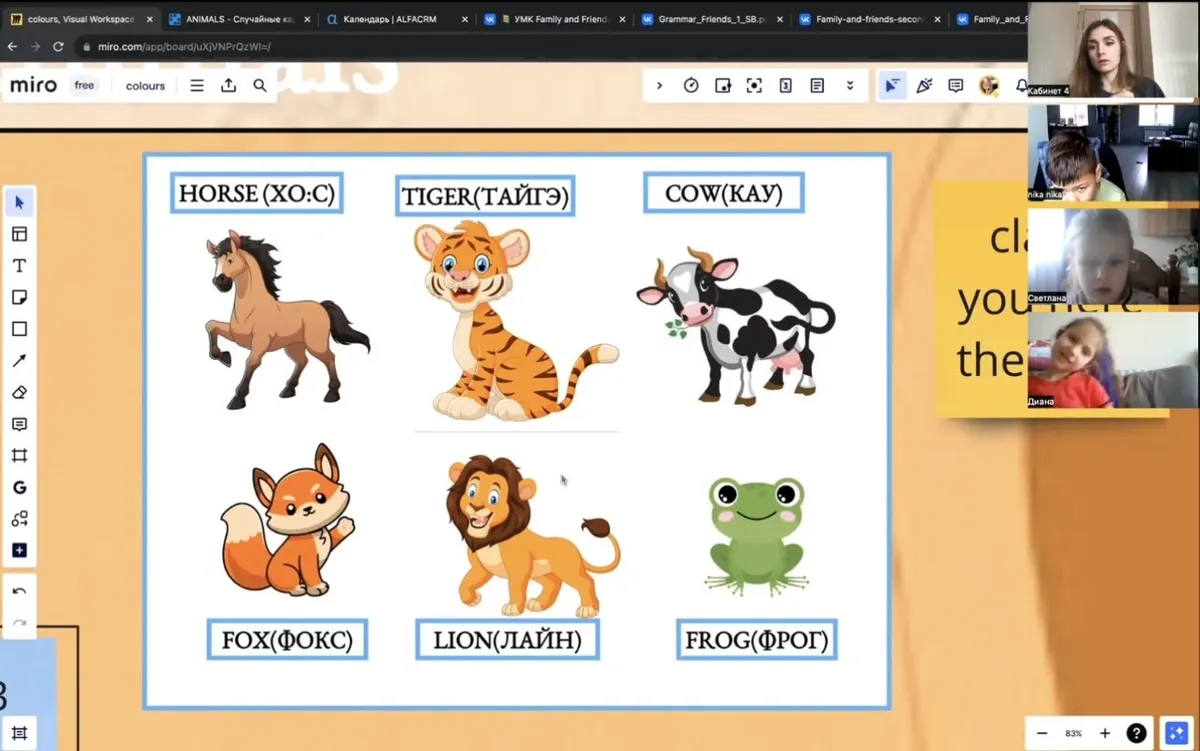
Task: Open the Frames panel at bottom left
Action: 19,732
